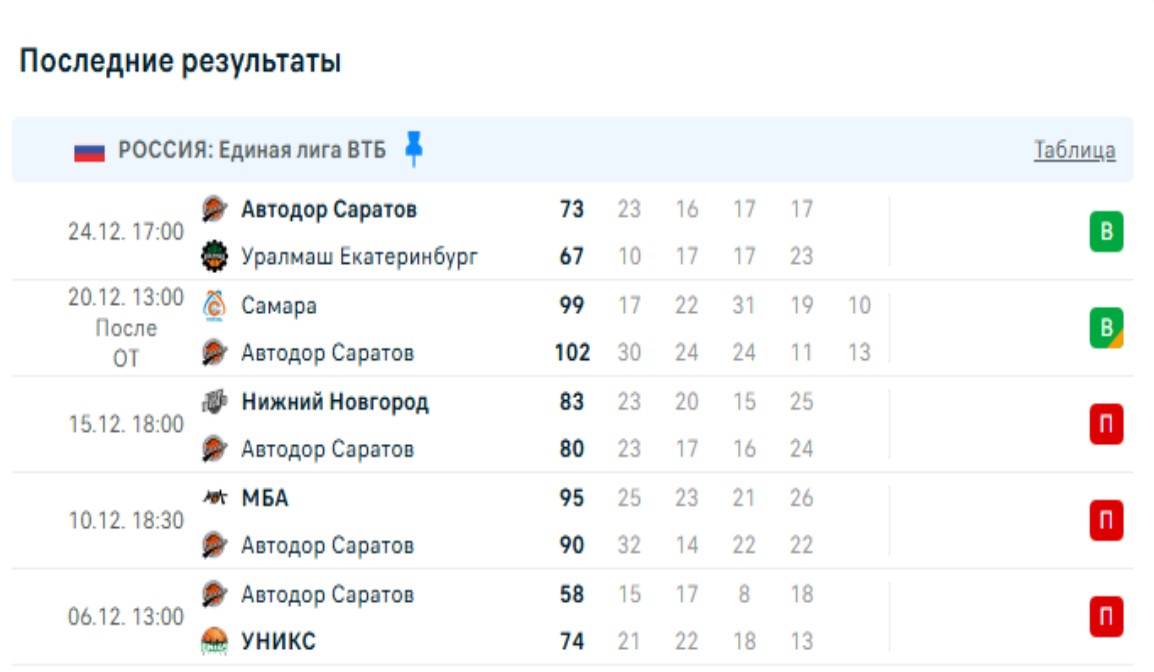The image size is (1154, 672).
Task: Open the Уралмаш Екатеринбург team name
Action: 359,257
